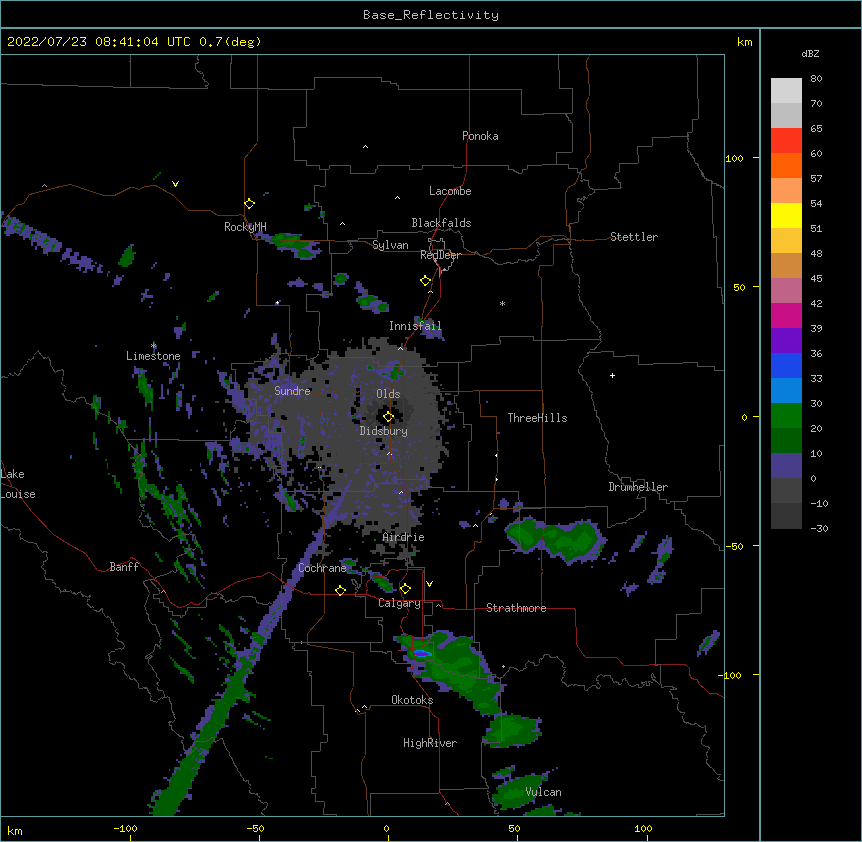Click the -50 tick on the bottom axis
862x842 pixels.
(255, 828)
